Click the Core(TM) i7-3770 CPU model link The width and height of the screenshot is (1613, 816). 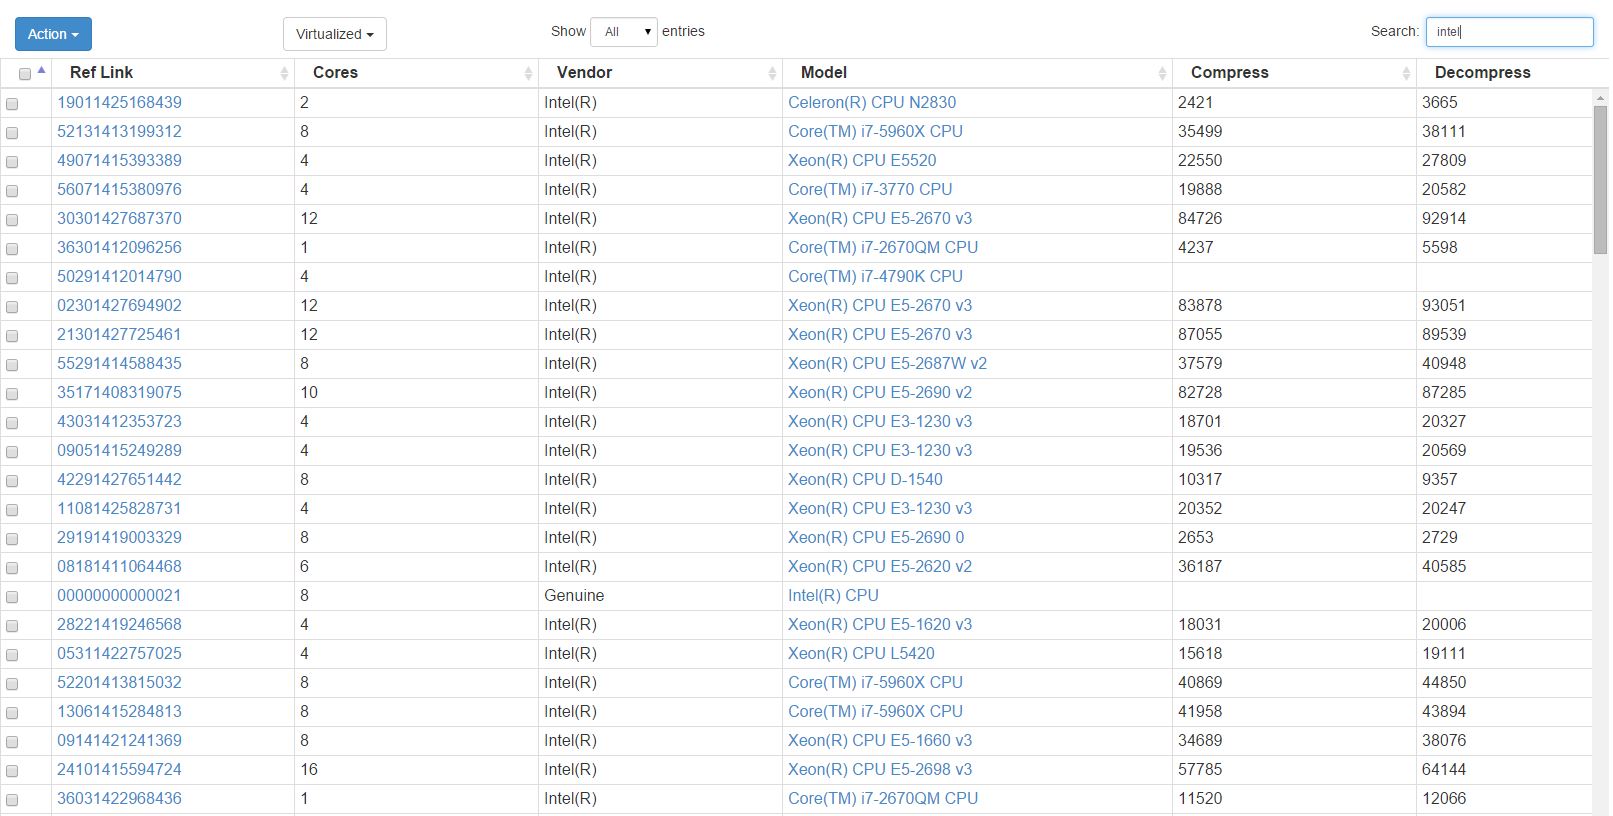(x=870, y=189)
